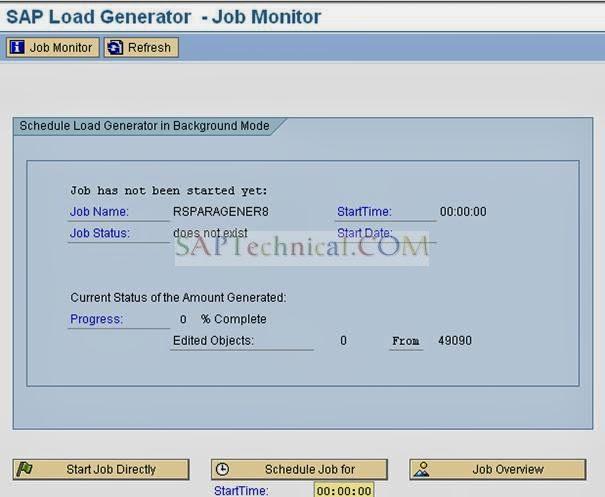Click the Progress: label
Image resolution: width=605 pixels, height=497 pixels.
pos(96,319)
